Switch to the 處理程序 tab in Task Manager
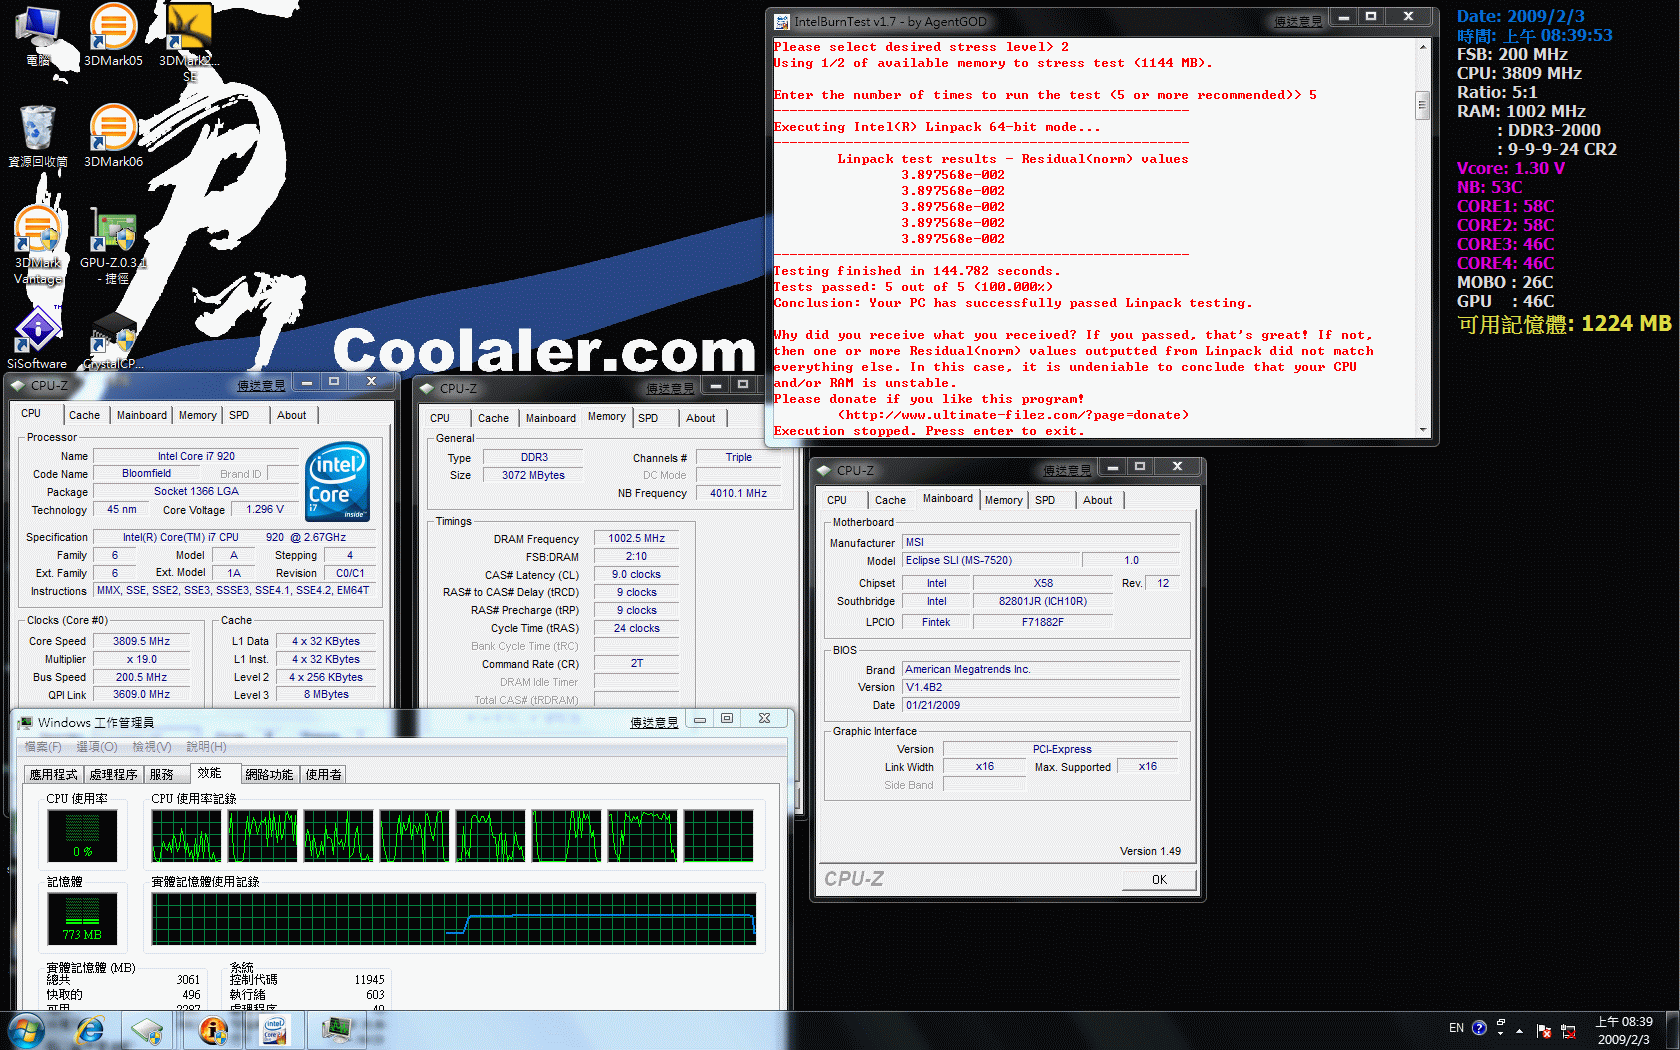Image resolution: width=1680 pixels, height=1050 pixels. point(114,774)
